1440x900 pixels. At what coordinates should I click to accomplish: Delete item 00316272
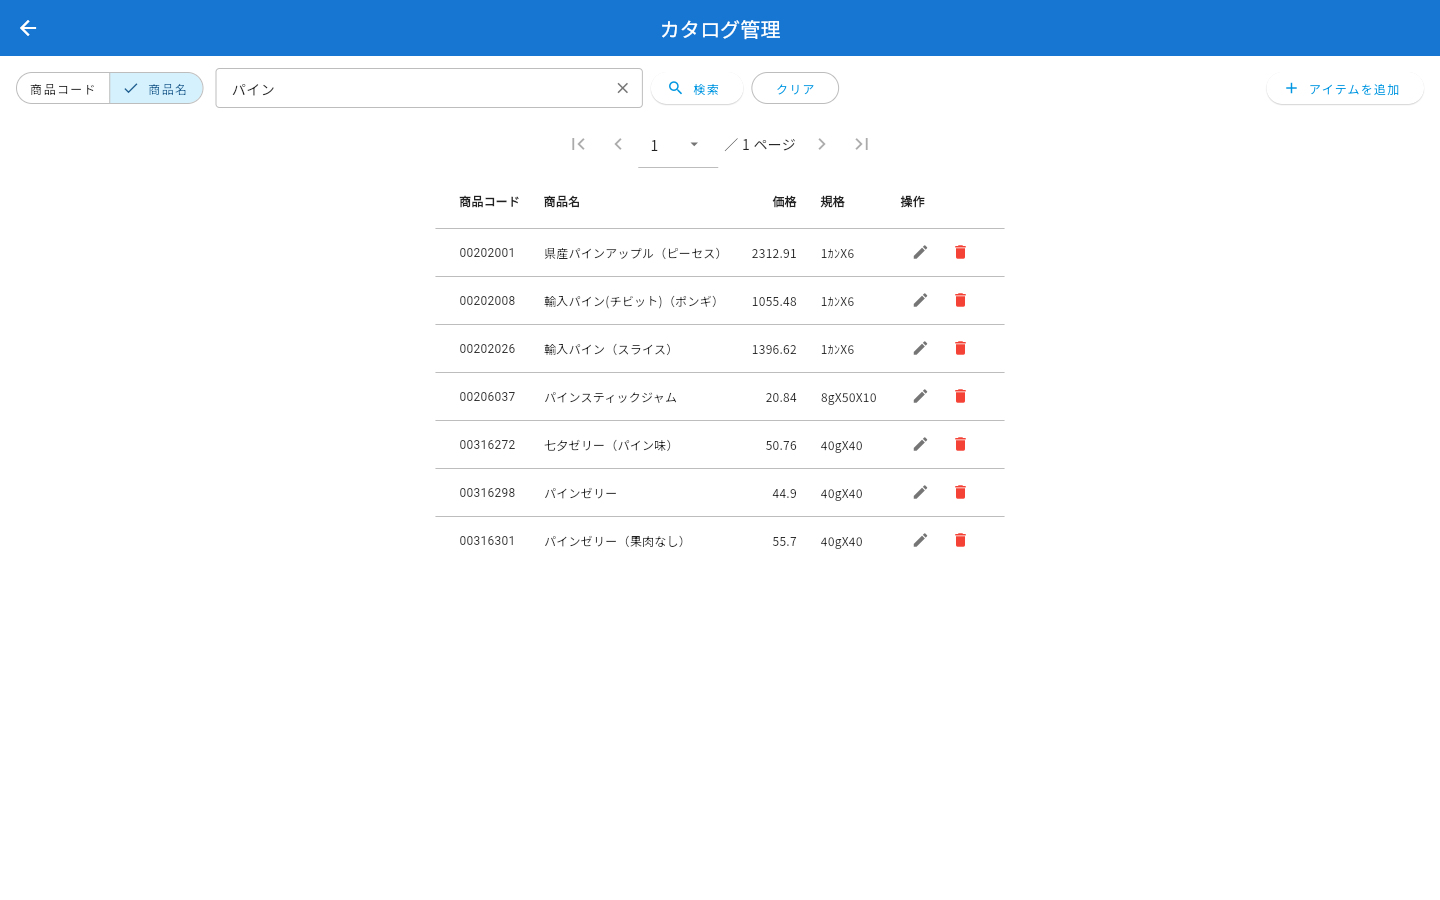(x=960, y=444)
